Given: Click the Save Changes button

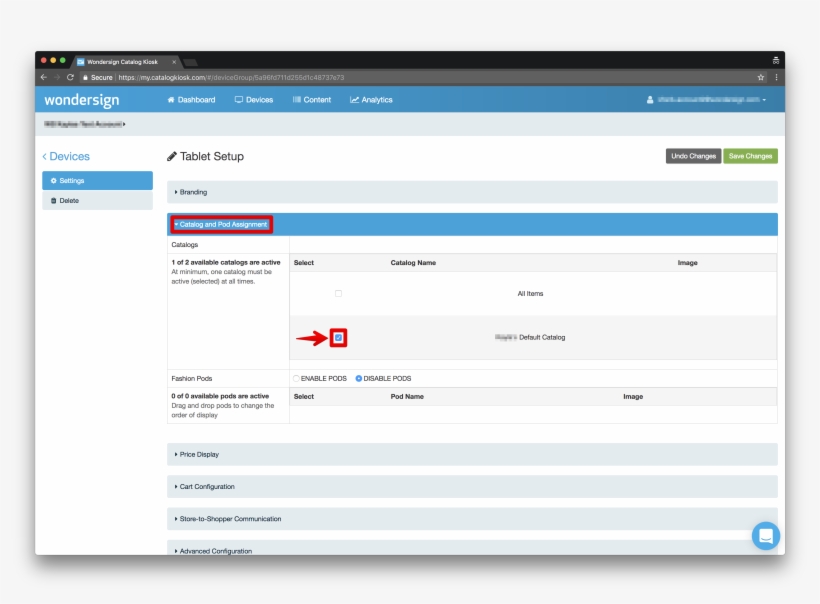Looking at the screenshot, I should click(750, 156).
